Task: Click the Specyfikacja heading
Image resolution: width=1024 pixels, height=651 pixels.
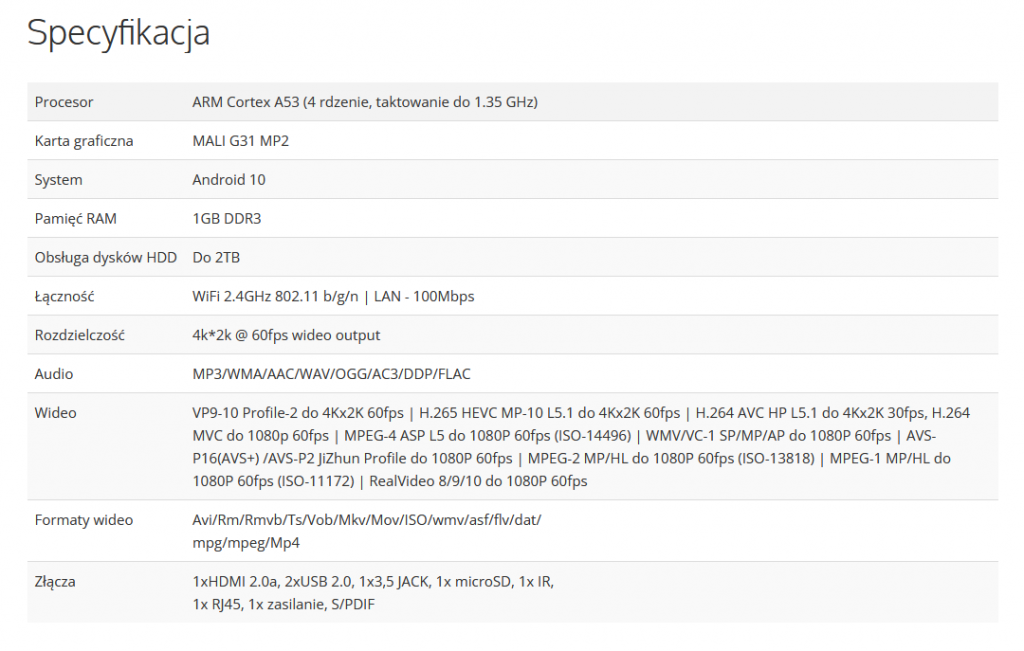Action: [118, 33]
